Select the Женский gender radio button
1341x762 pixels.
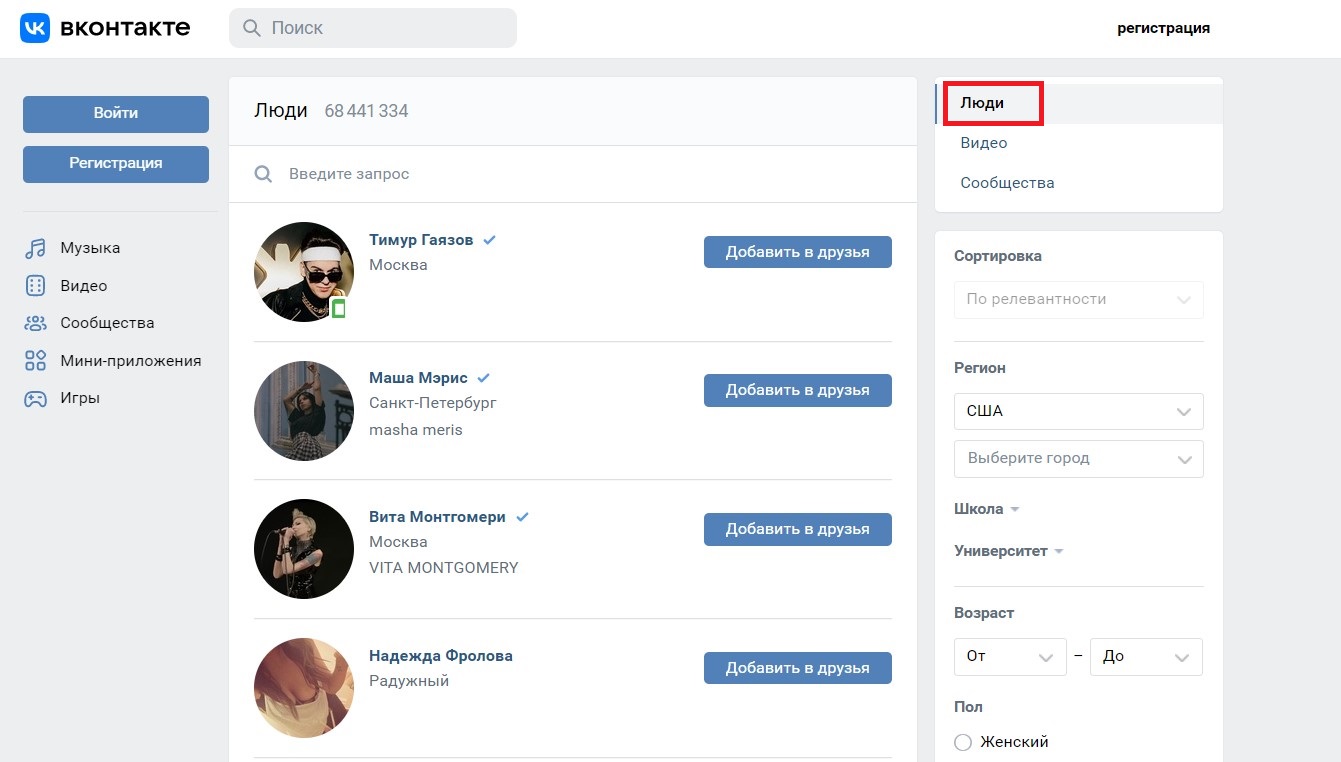[962, 742]
